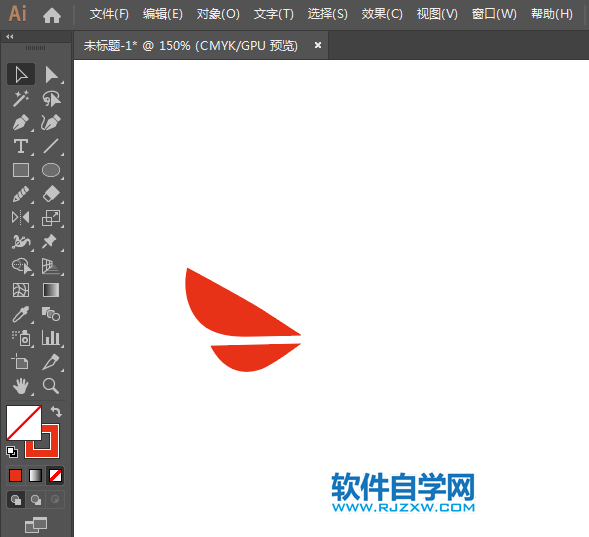Image resolution: width=589 pixels, height=537 pixels.
Task: Select the Reflect tool
Action: 21,218
